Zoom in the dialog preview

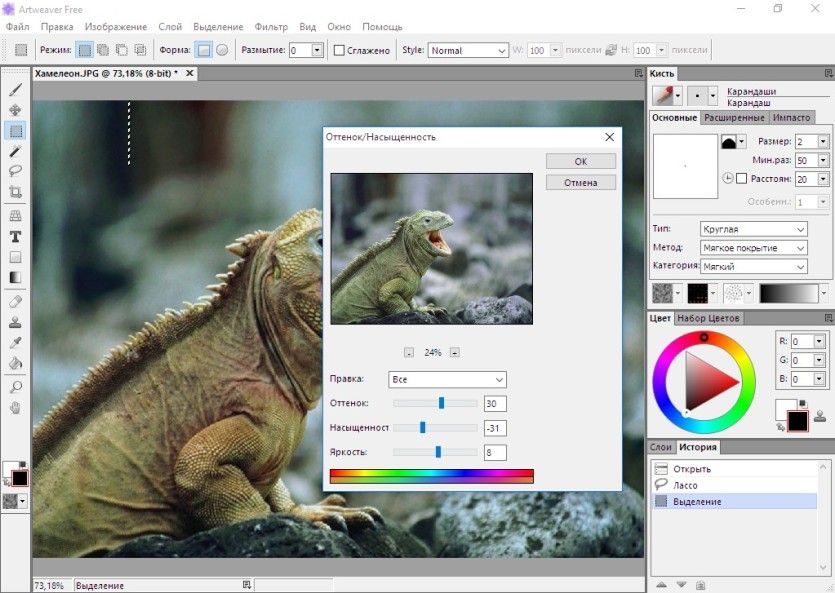pos(454,352)
